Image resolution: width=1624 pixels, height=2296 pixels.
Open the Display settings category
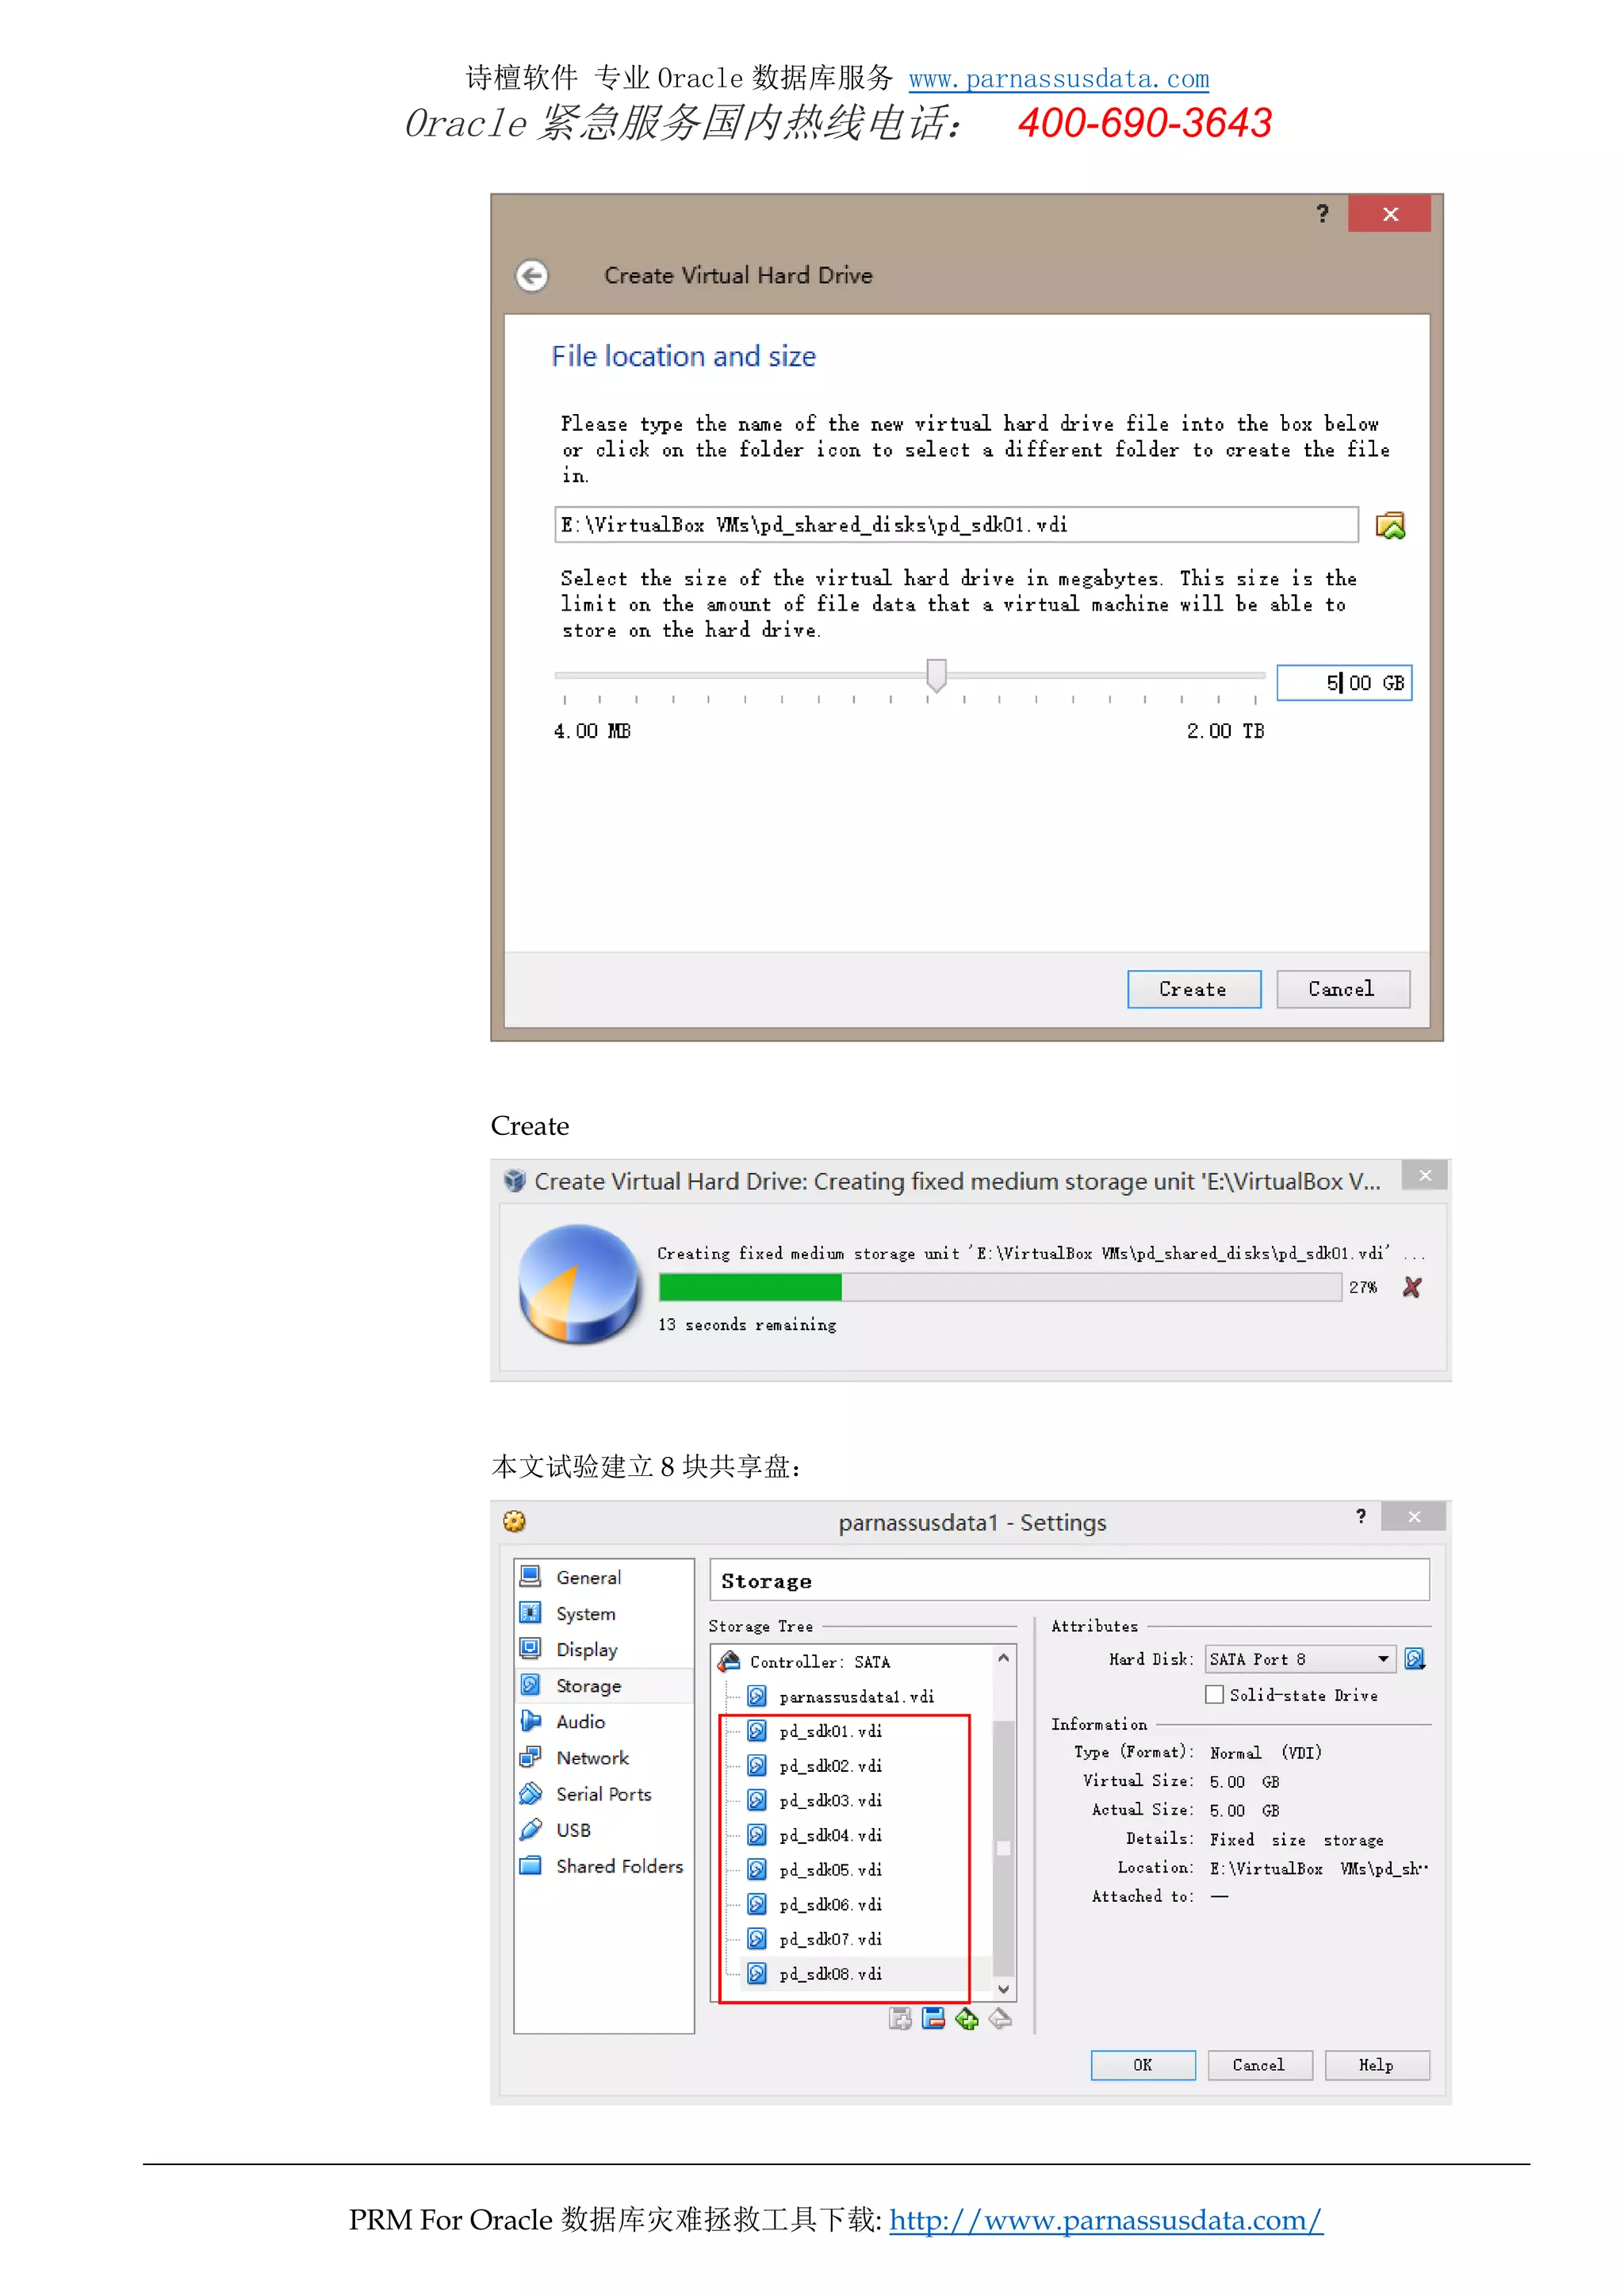pyautogui.click(x=604, y=1649)
